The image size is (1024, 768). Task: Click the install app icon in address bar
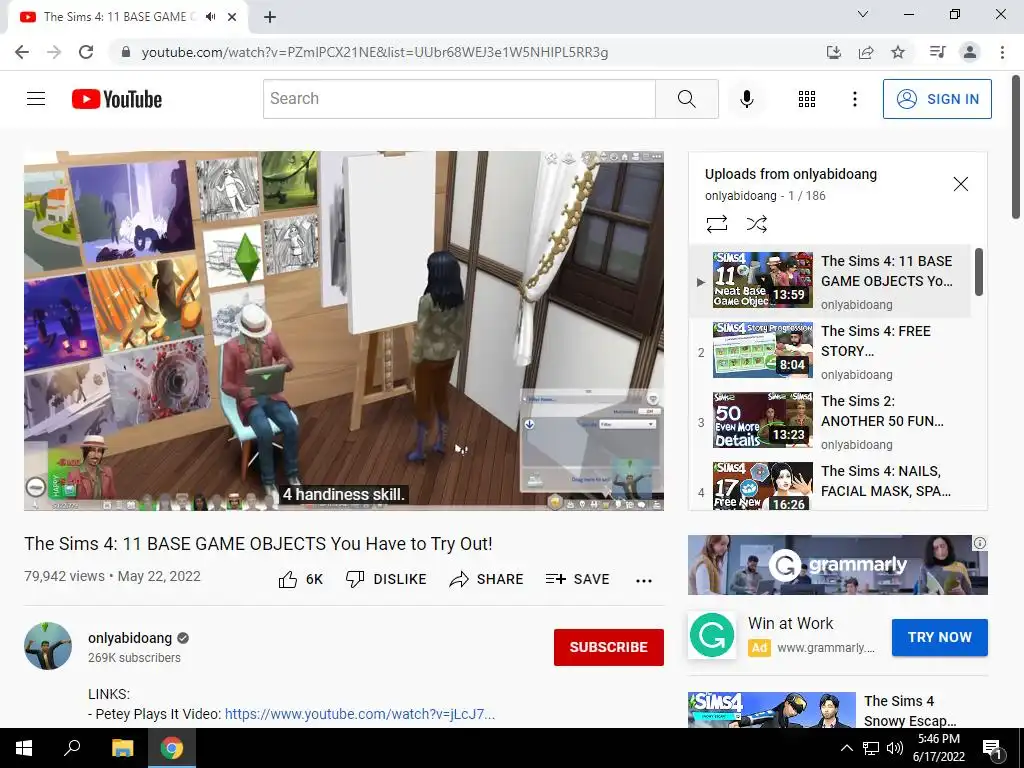pos(834,52)
